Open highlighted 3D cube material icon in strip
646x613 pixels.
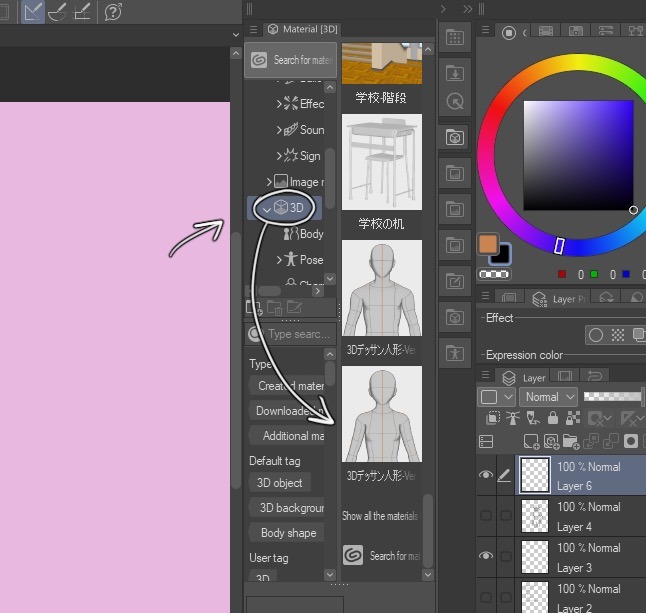(x=455, y=137)
